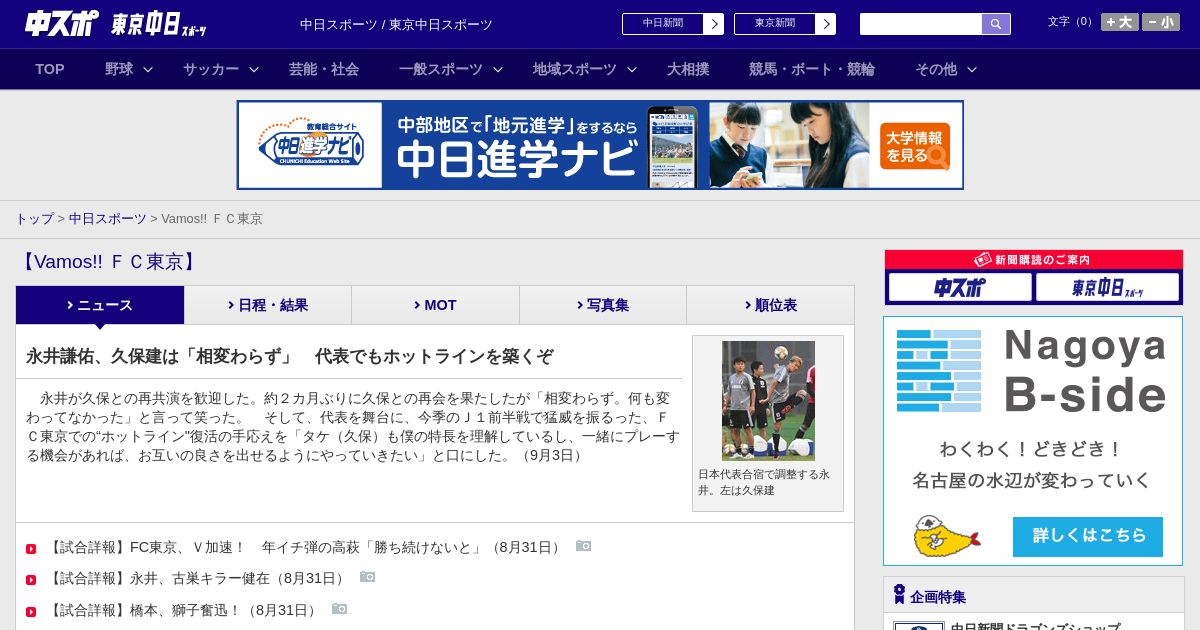Click the 東京中日スポーツ logo in the header

coord(158,25)
